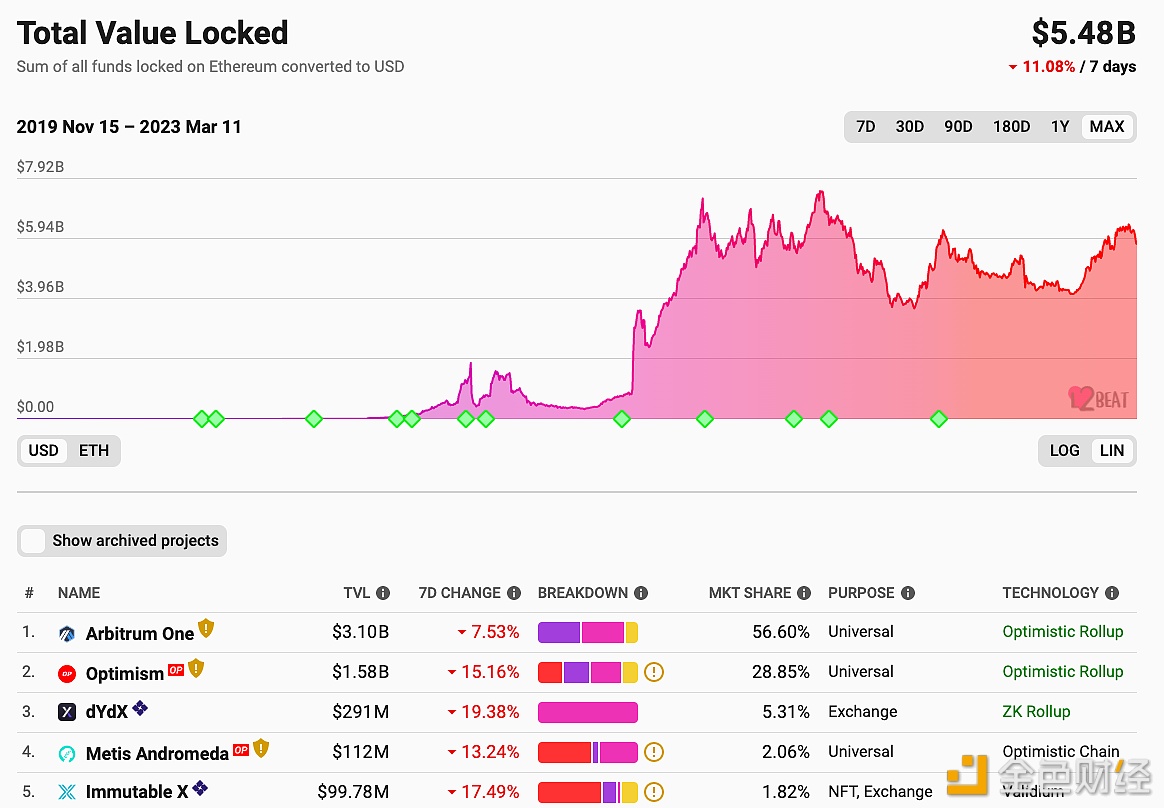Open the Optimistic Rollup link for Arbitrum

(x=1063, y=632)
